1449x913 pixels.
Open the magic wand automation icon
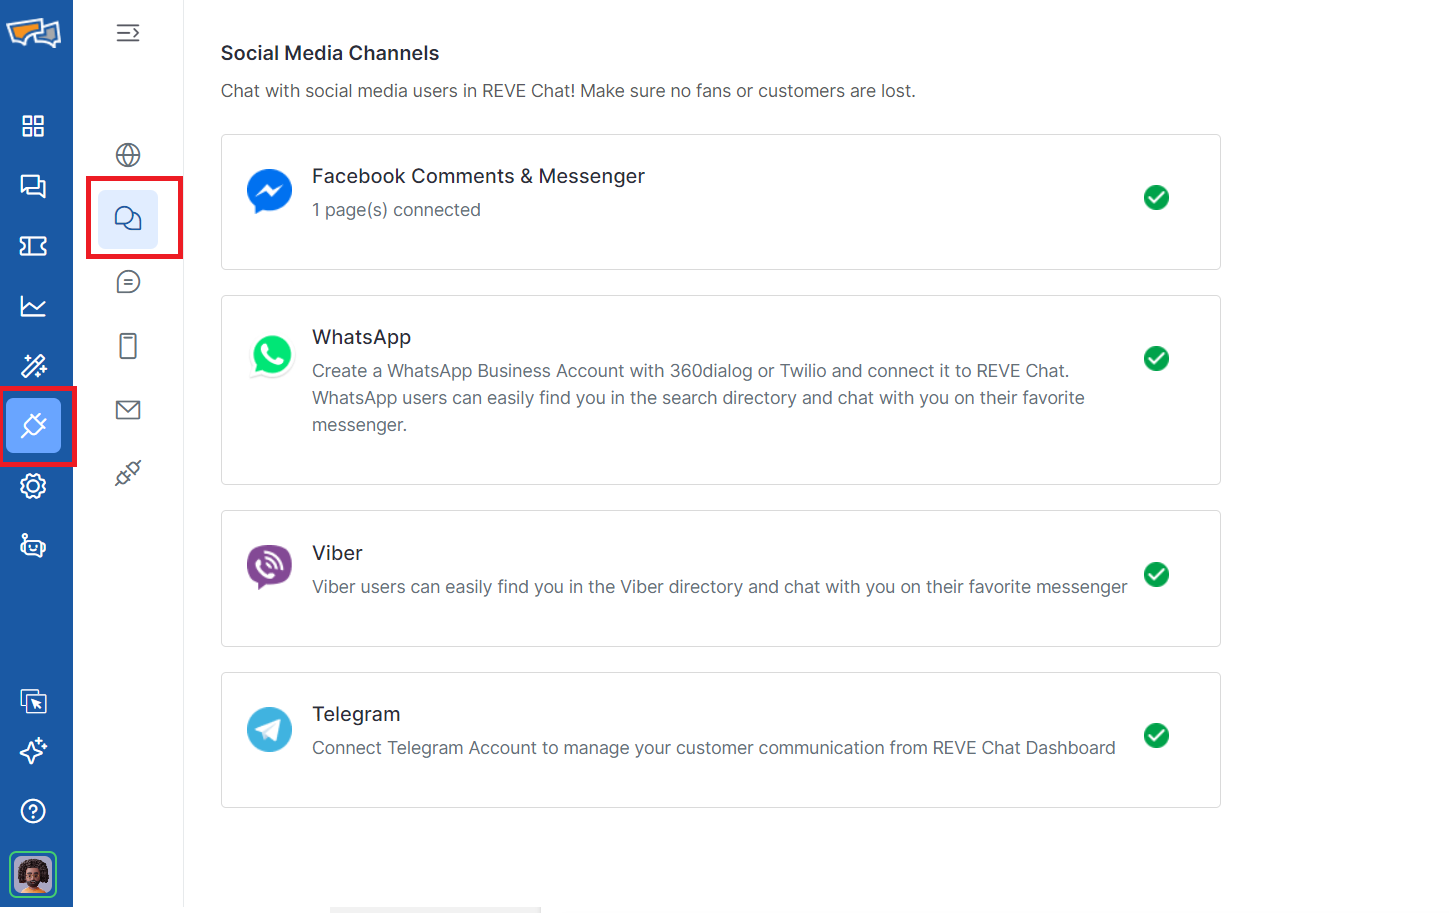(x=33, y=366)
